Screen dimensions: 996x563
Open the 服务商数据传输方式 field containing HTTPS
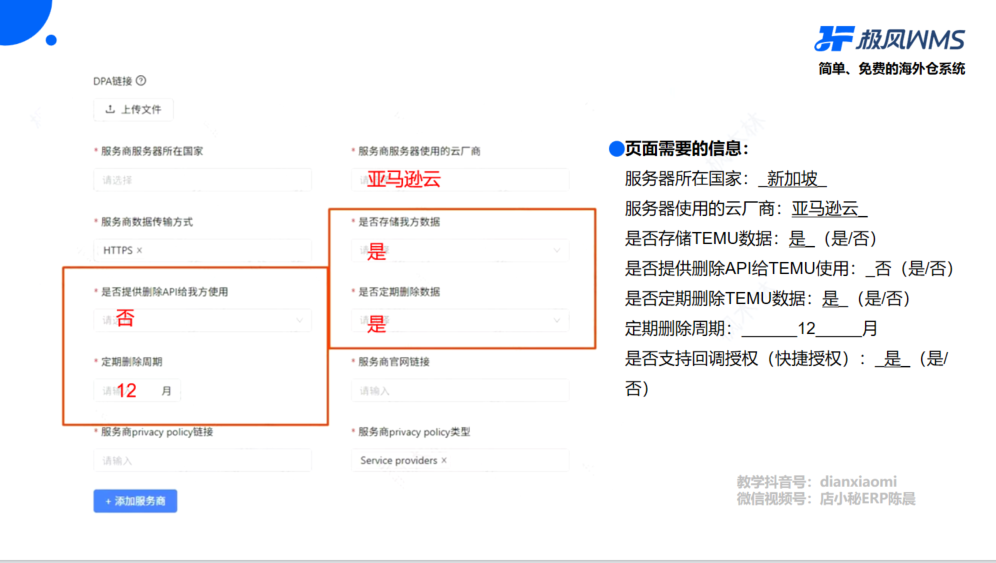(203, 250)
